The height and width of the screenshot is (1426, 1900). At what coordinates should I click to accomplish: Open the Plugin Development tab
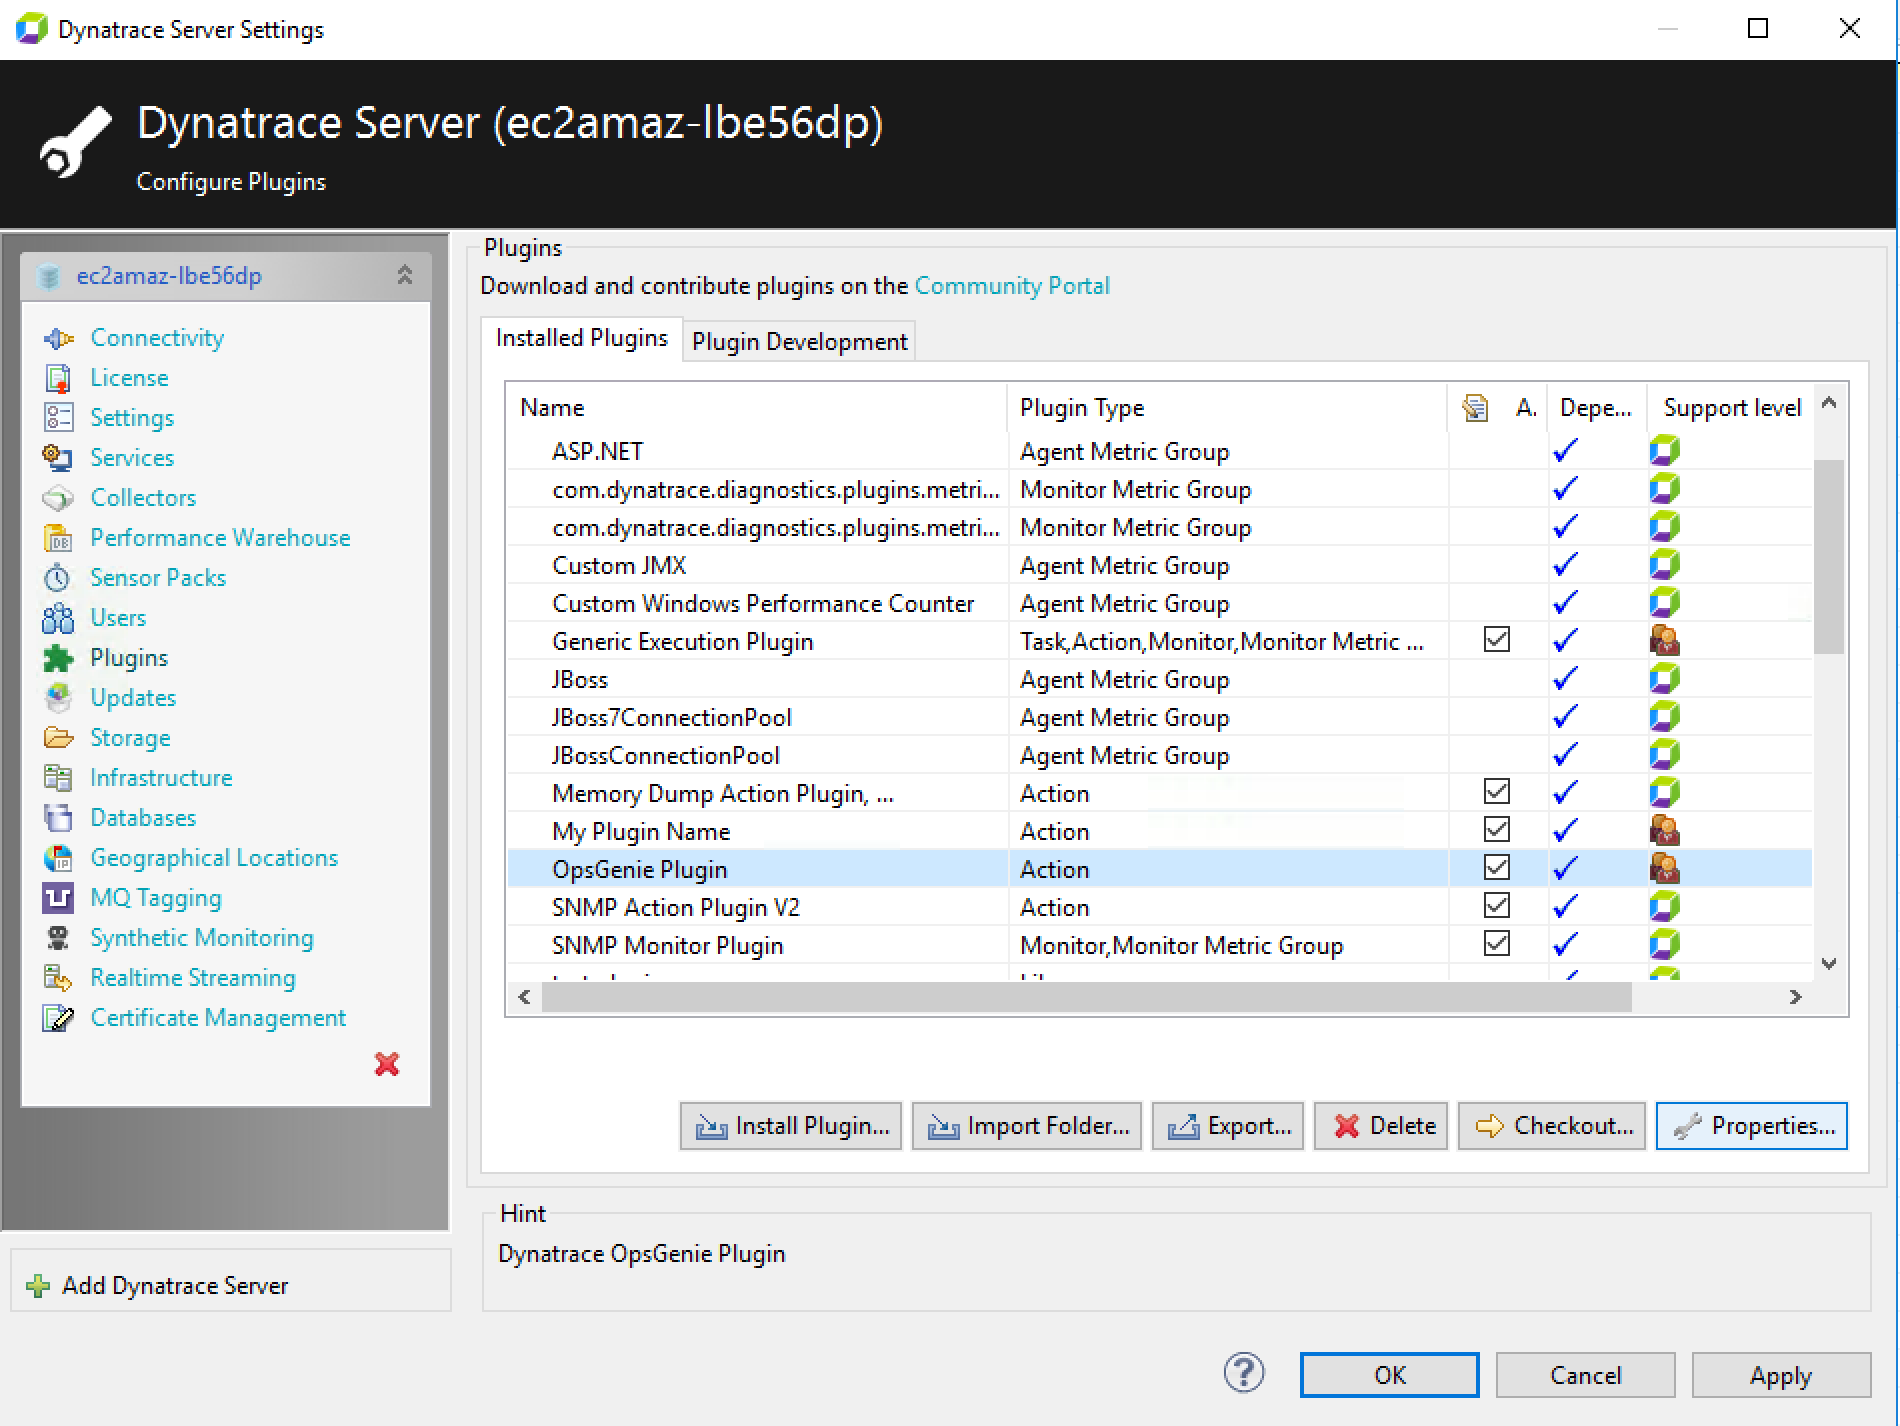[799, 342]
